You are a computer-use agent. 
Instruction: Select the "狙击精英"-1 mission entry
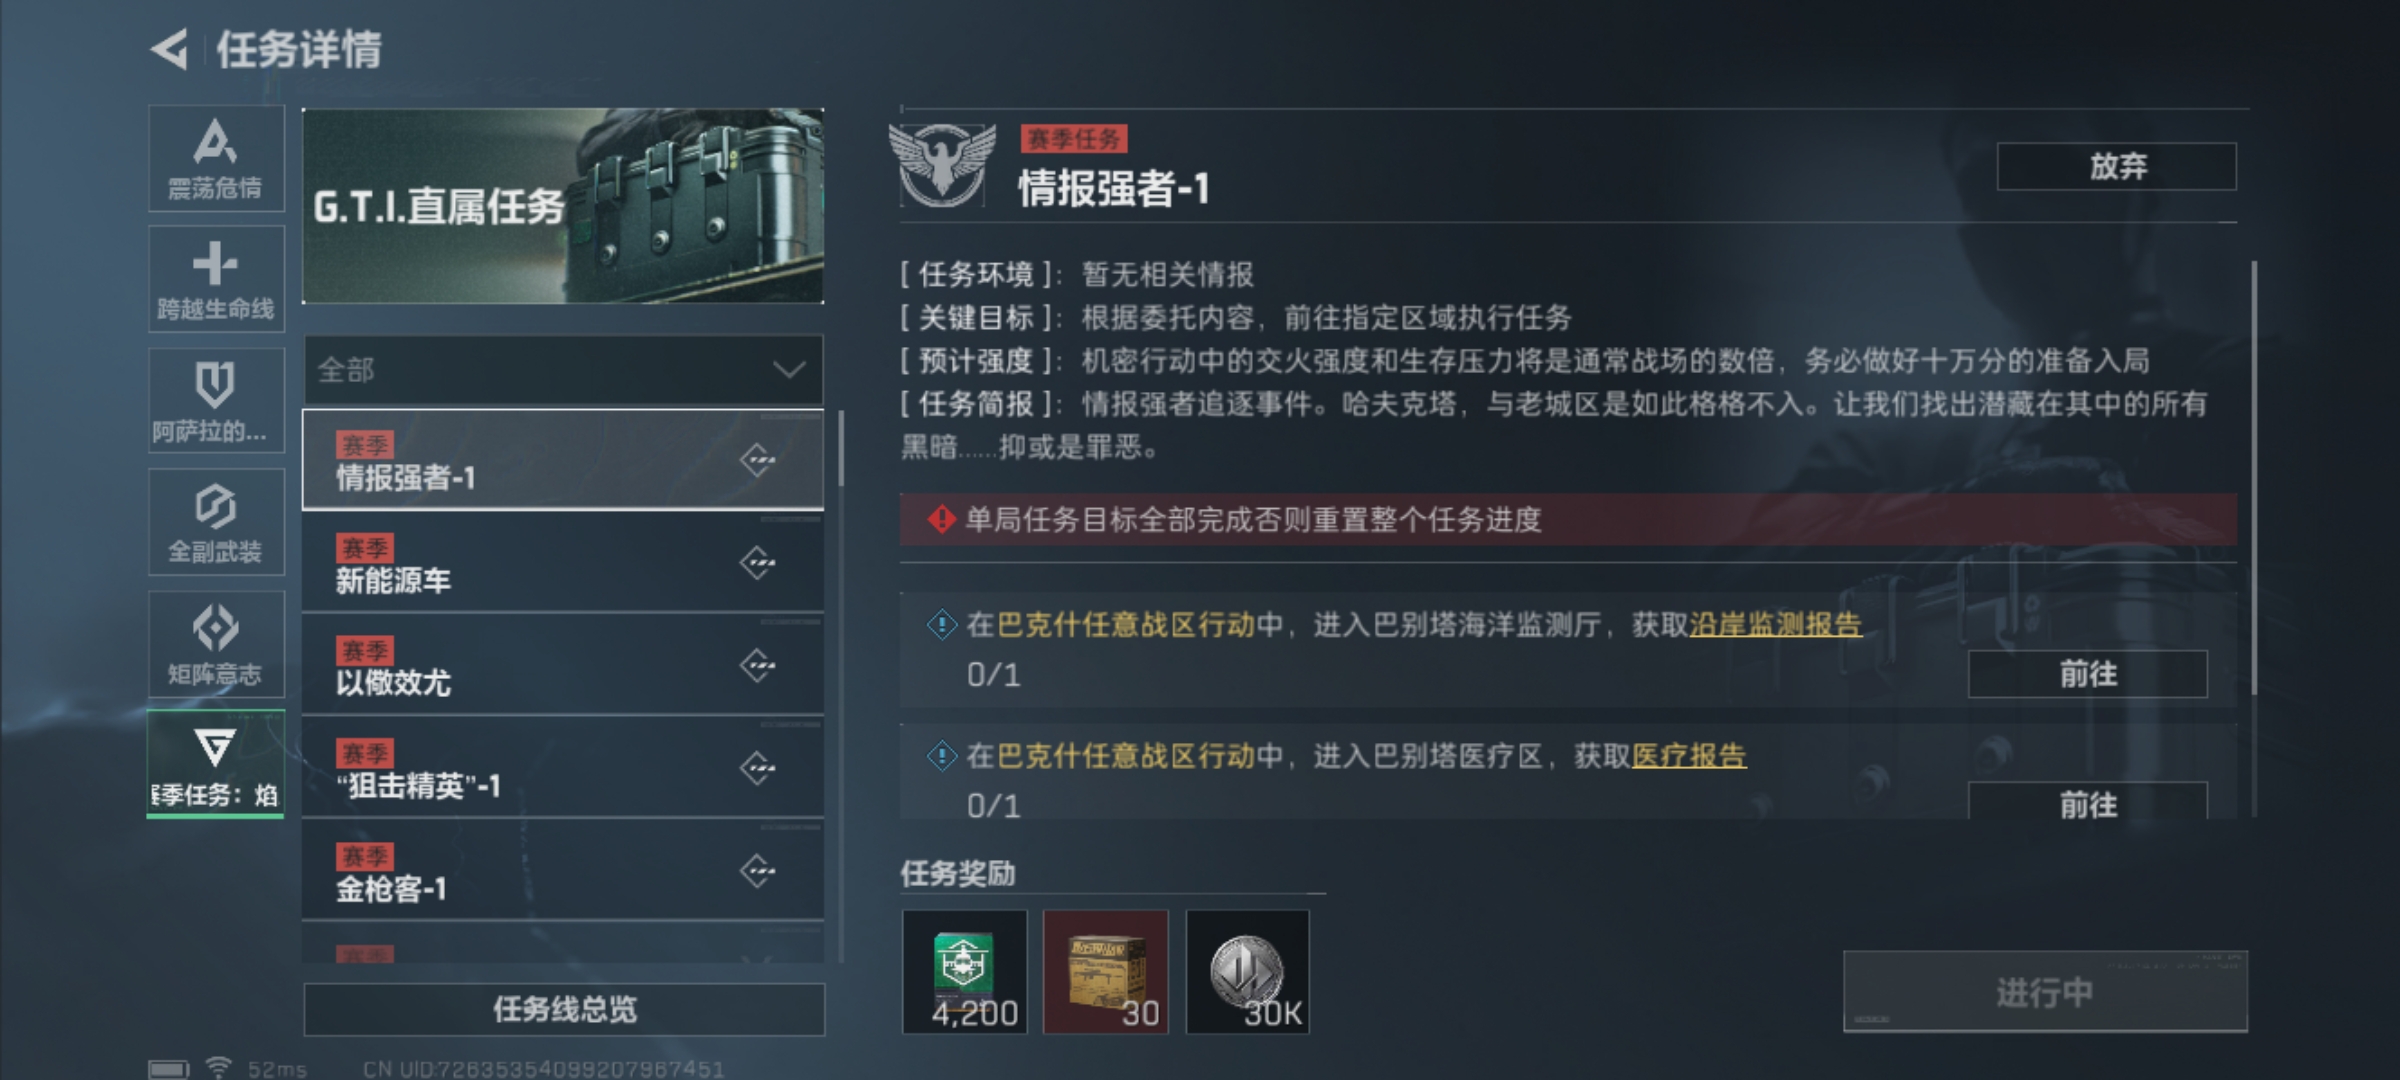pos(563,768)
